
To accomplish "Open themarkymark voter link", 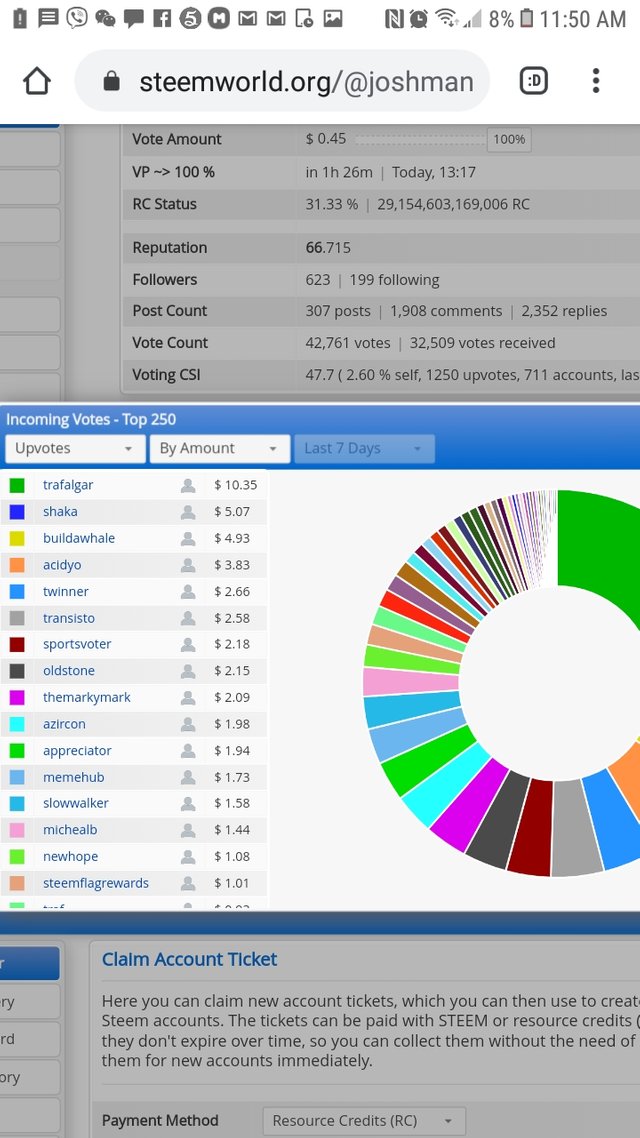I will click(87, 697).
